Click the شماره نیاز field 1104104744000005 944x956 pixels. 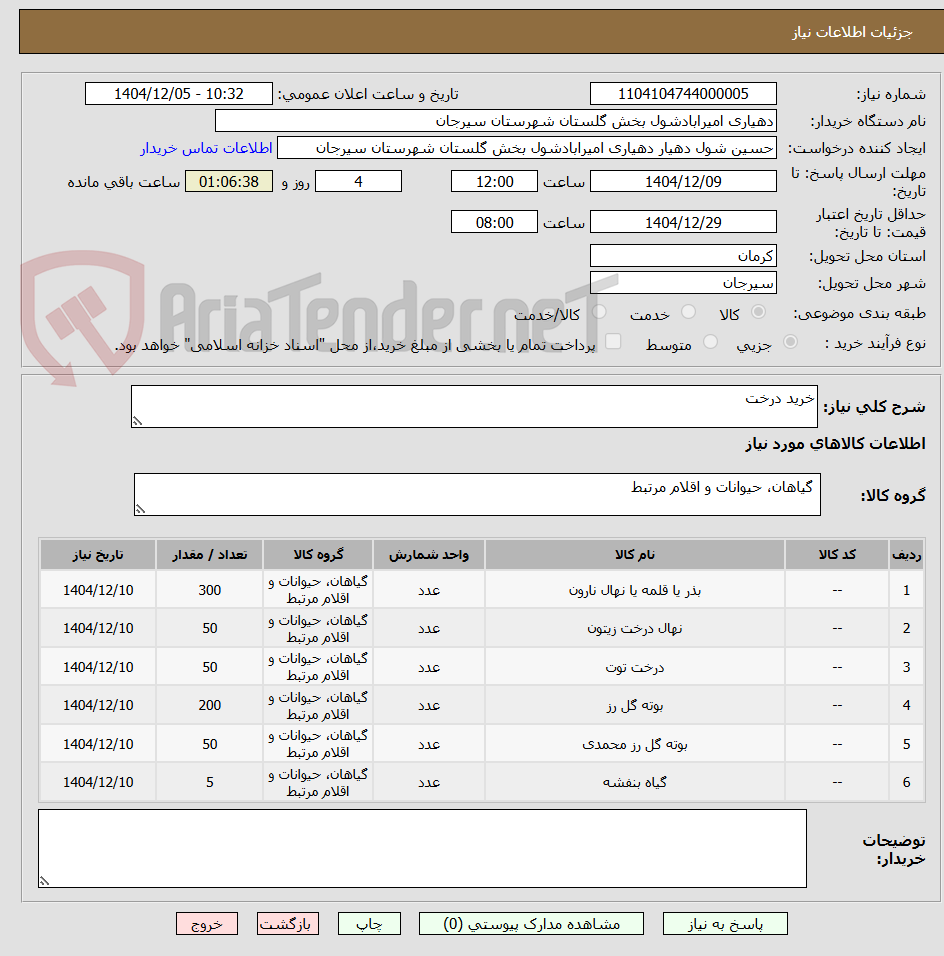(x=683, y=94)
